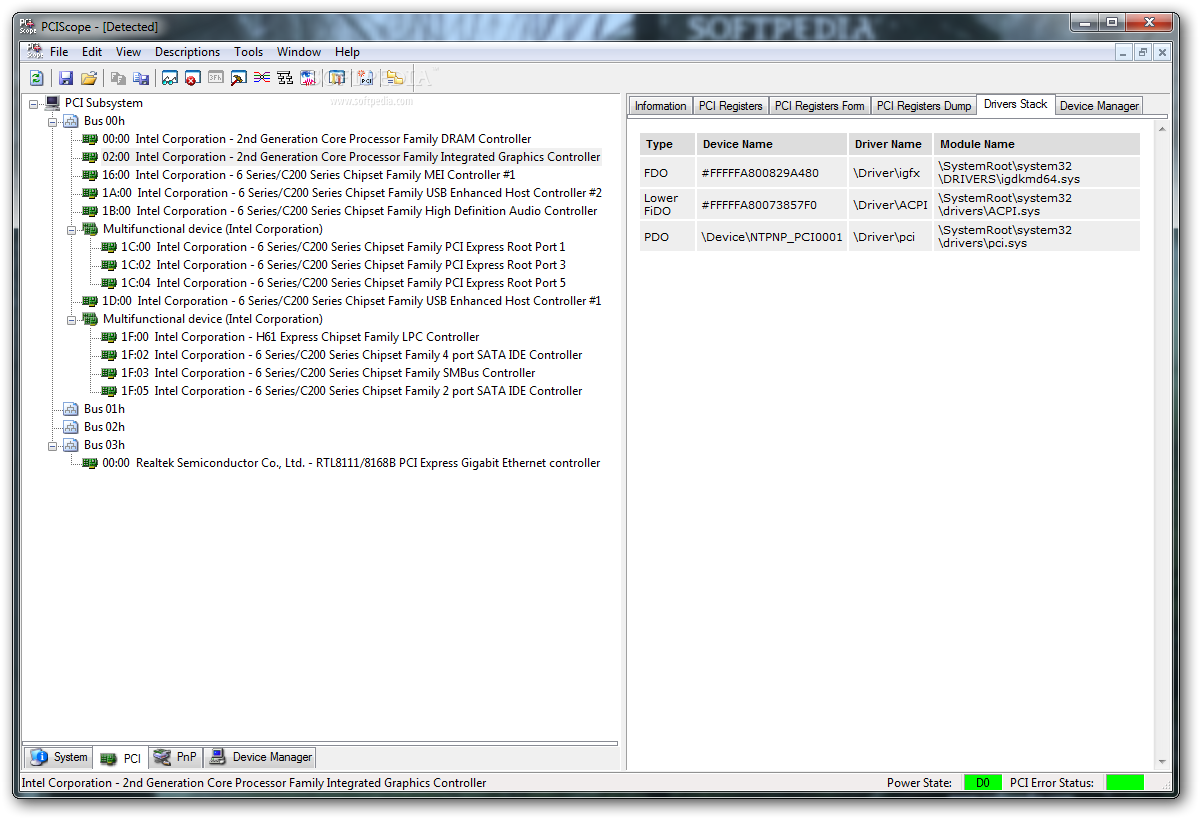
Task: Switch to the PnP tab at the bottom
Action: (x=176, y=757)
